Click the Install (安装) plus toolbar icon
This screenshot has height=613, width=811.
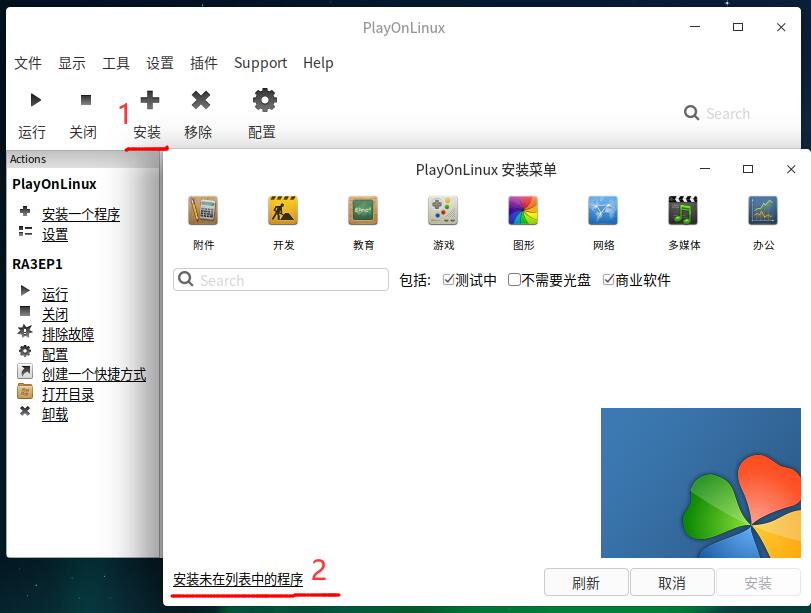(149, 100)
